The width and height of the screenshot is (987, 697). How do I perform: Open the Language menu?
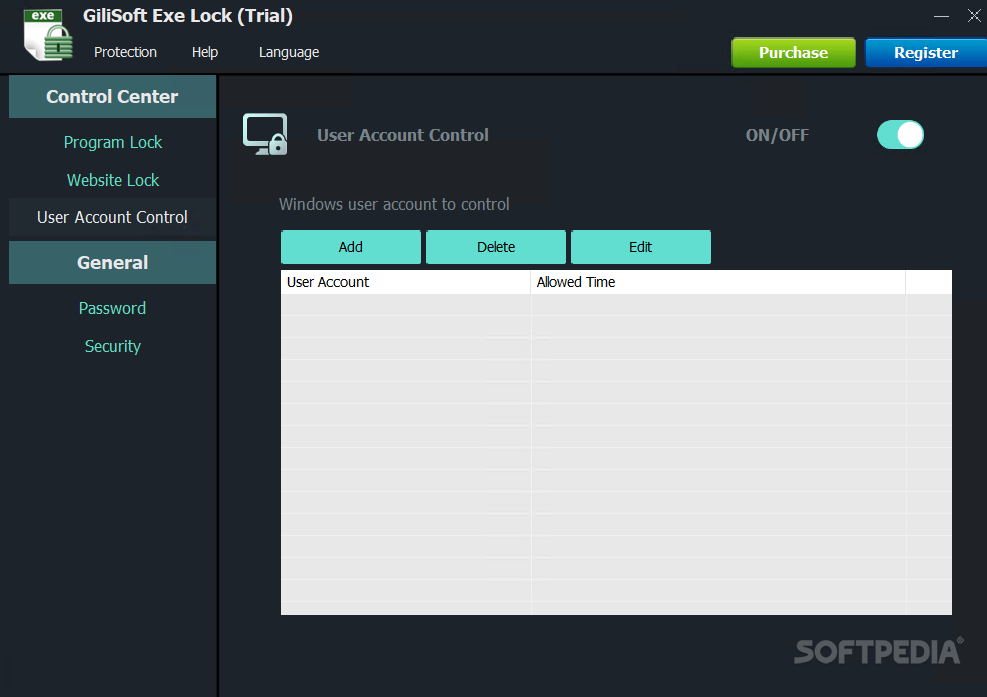289,52
